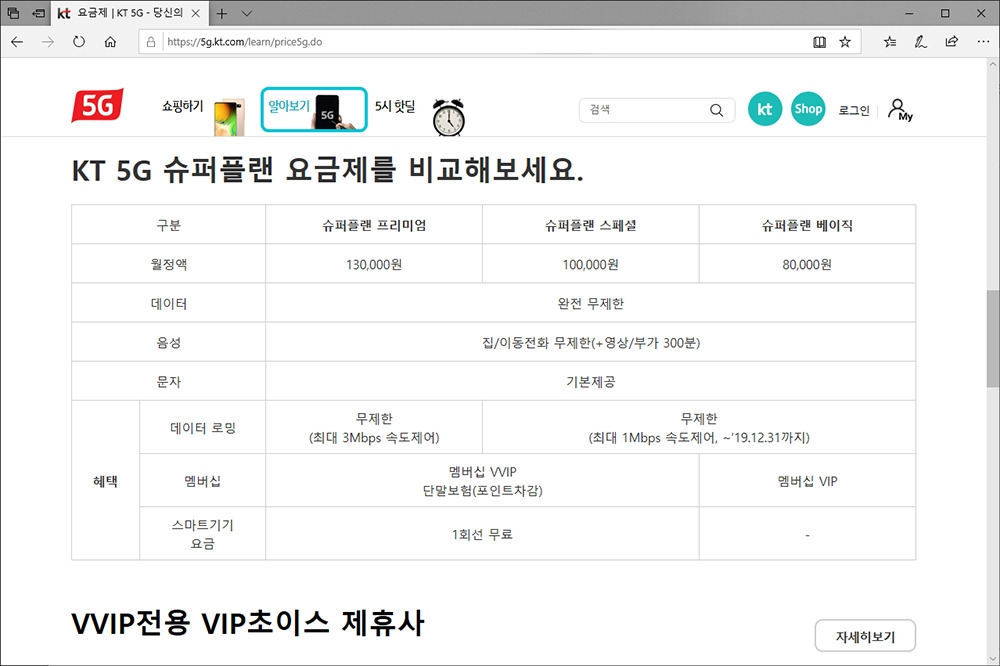The image size is (1000, 666).
Task: Click the browser Back arrow
Action: [x=17, y=42]
